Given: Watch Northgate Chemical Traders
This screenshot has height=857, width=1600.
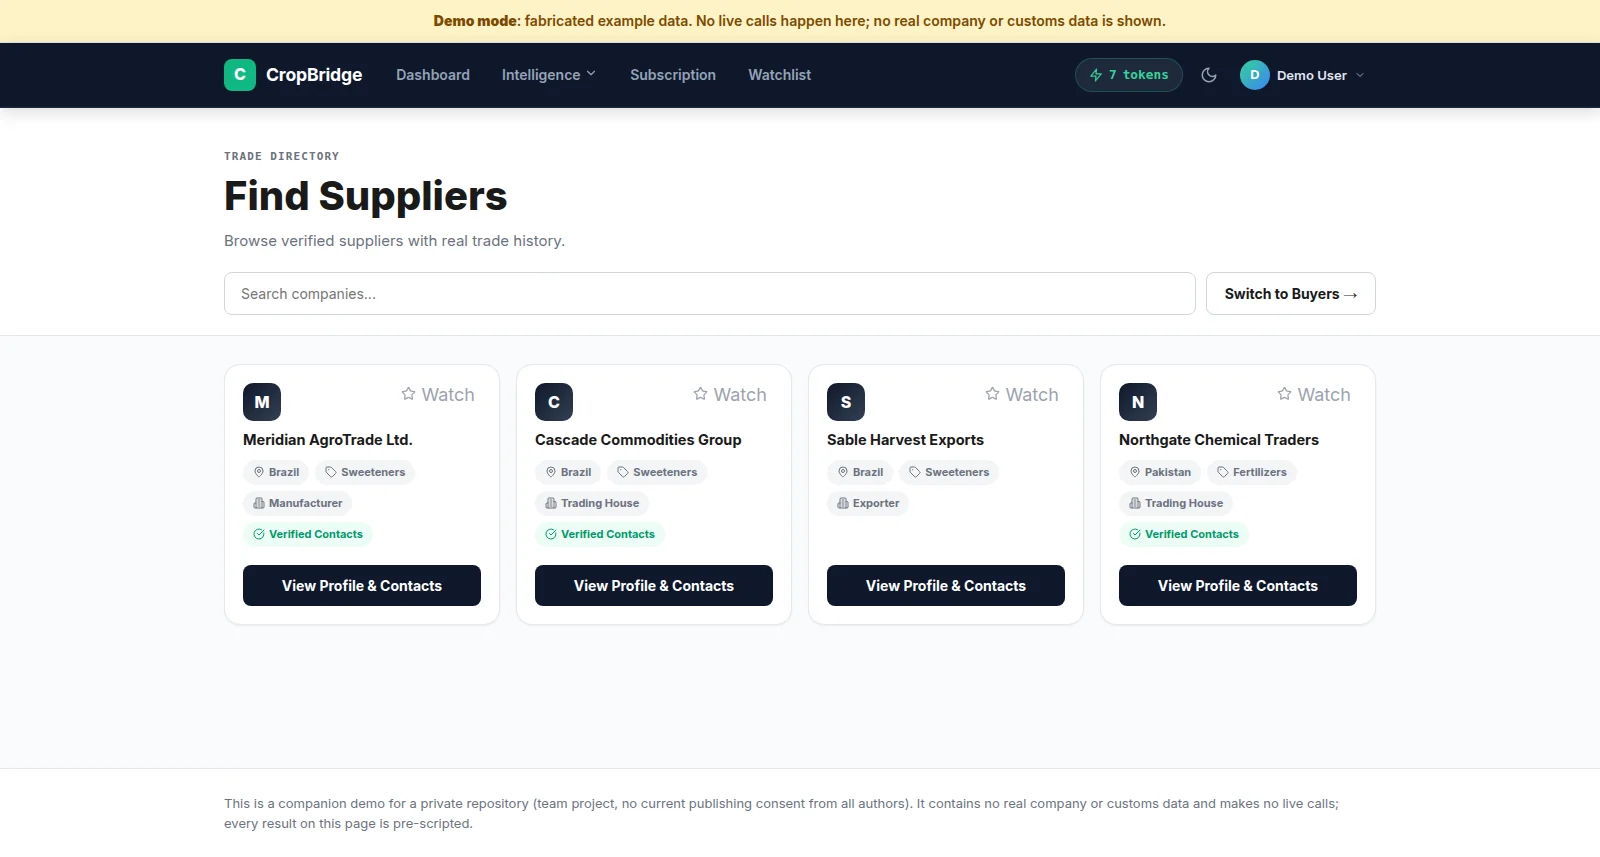Looking at the screenshot, I should 1314,395.
